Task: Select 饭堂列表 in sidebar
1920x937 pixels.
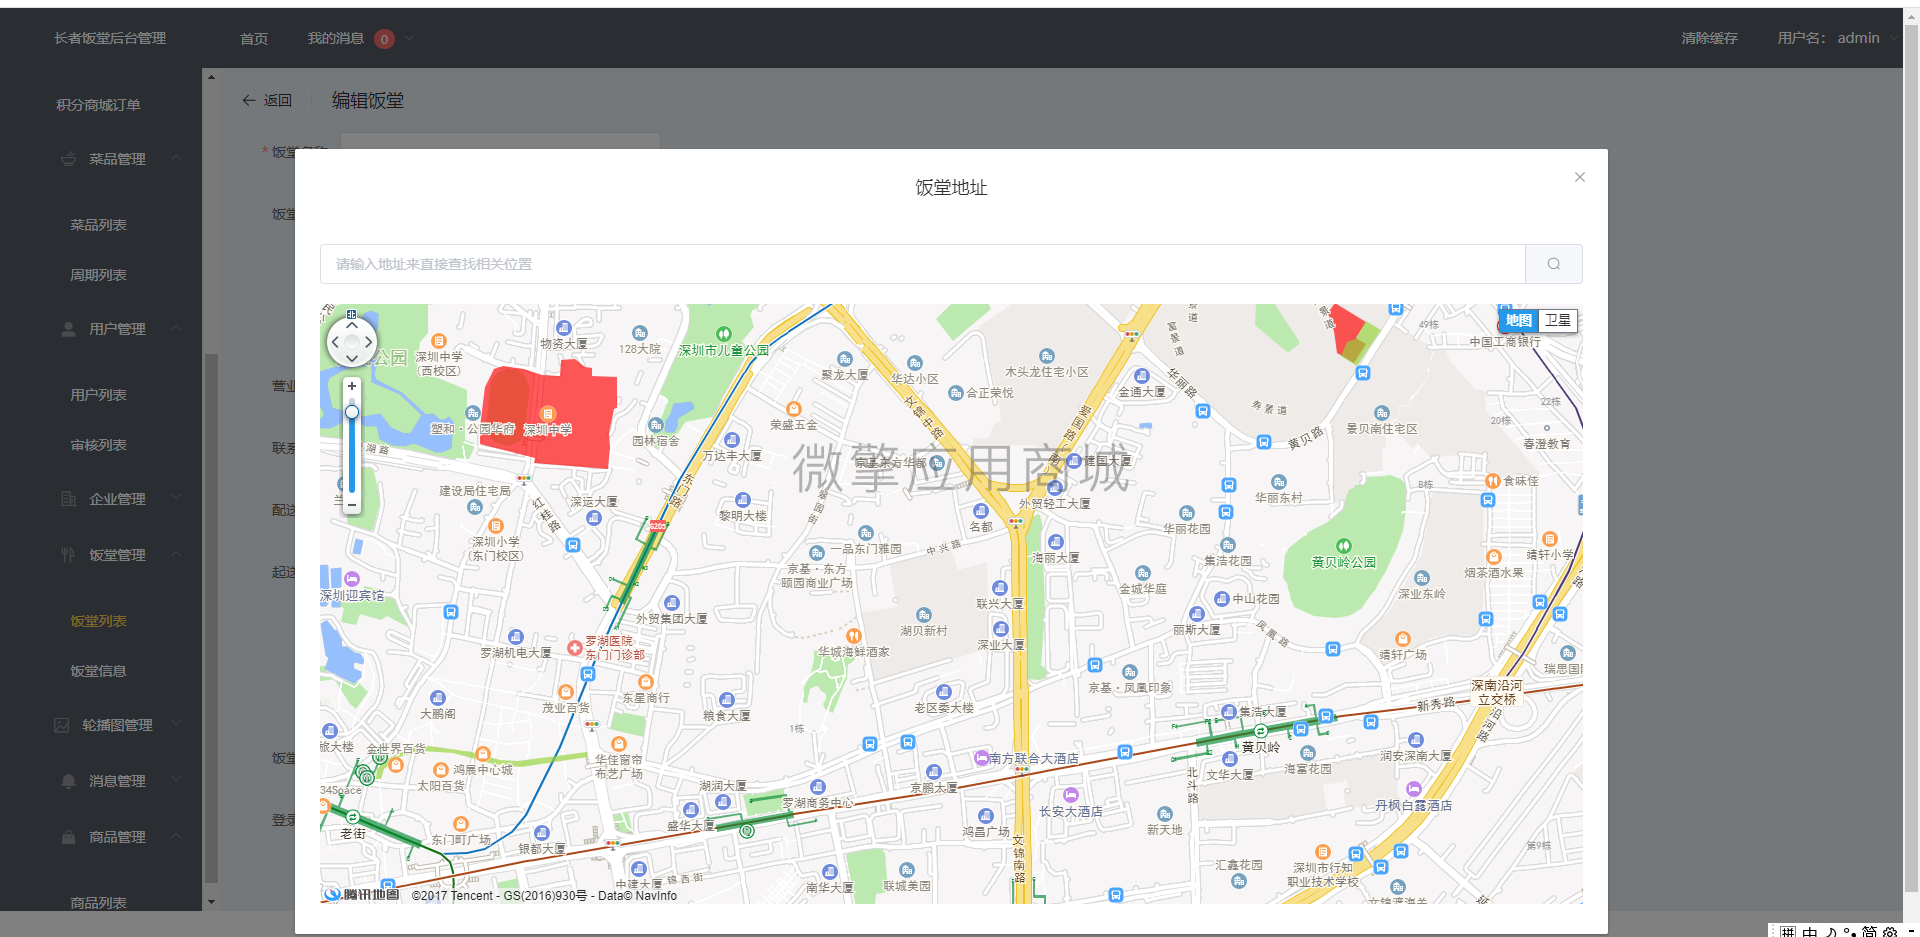Action: (x=98, y=621)
